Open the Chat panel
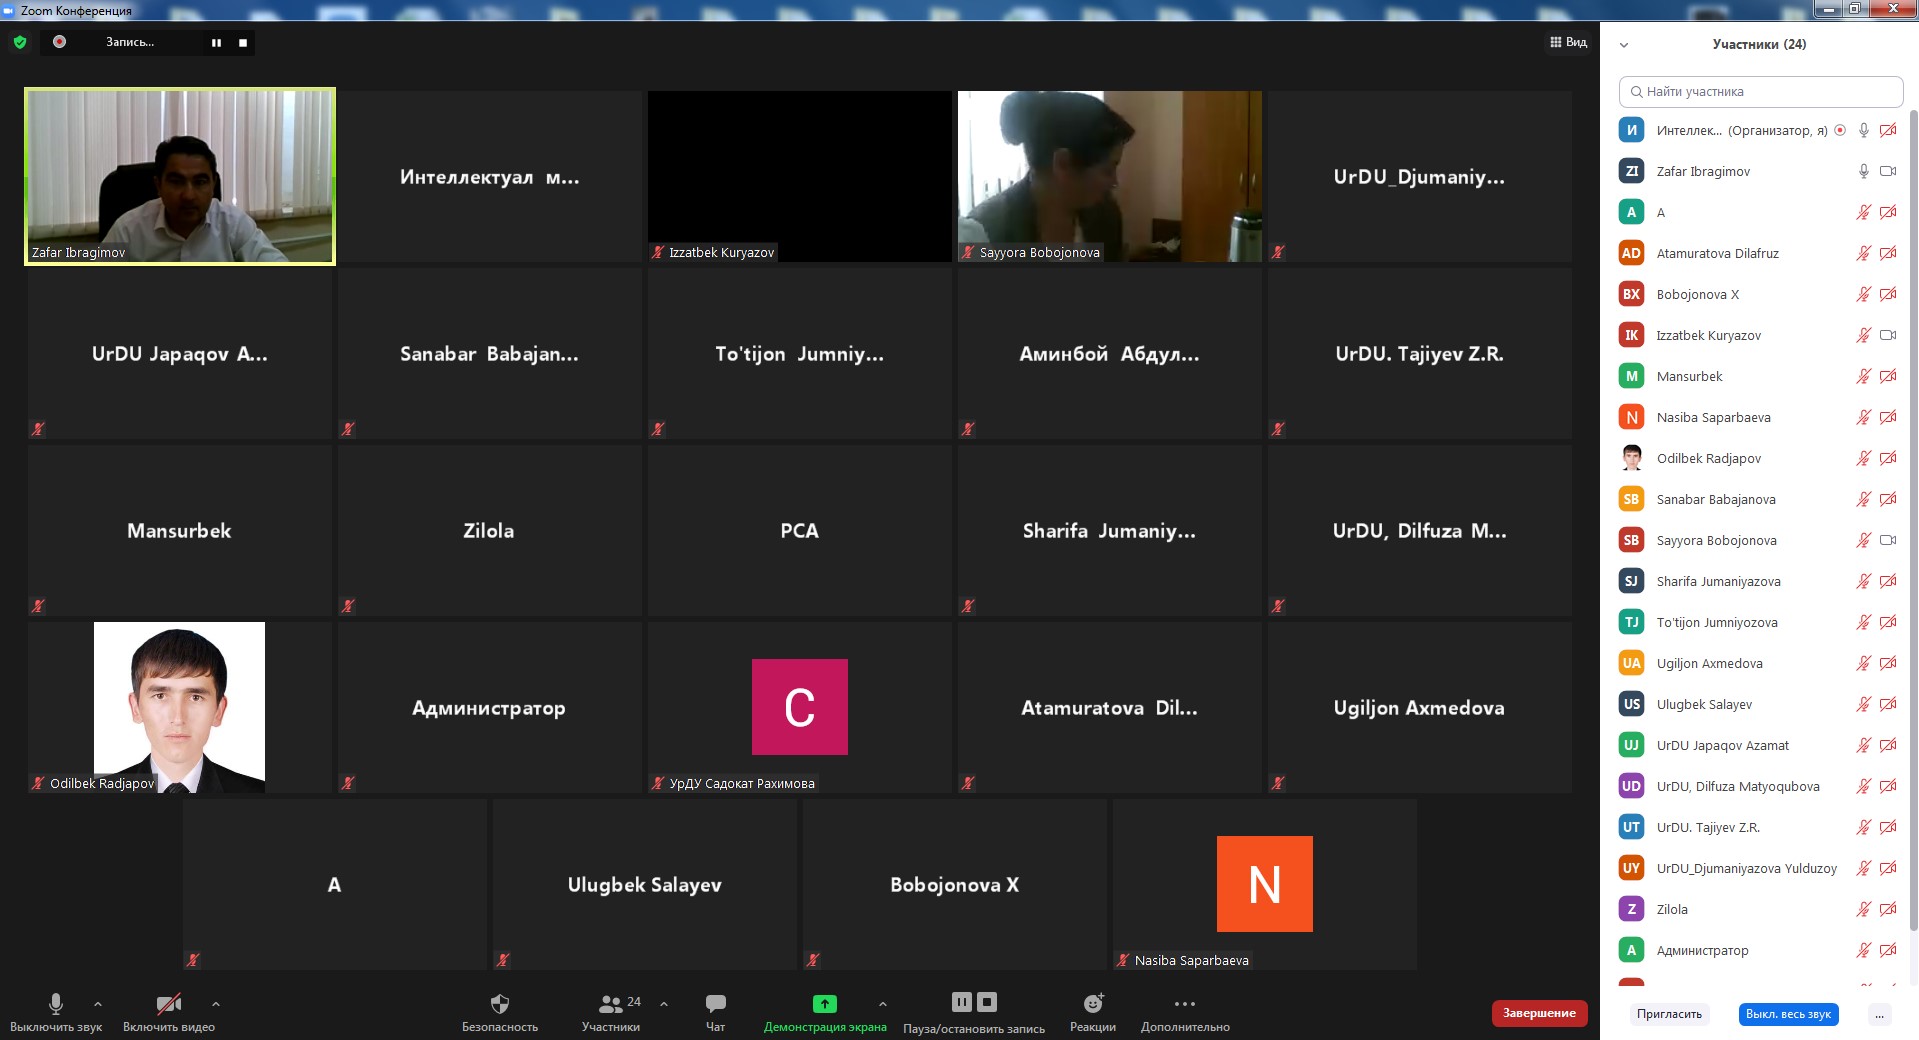This screenshot has height=1040, width=1919. [x=715, y=1004]
